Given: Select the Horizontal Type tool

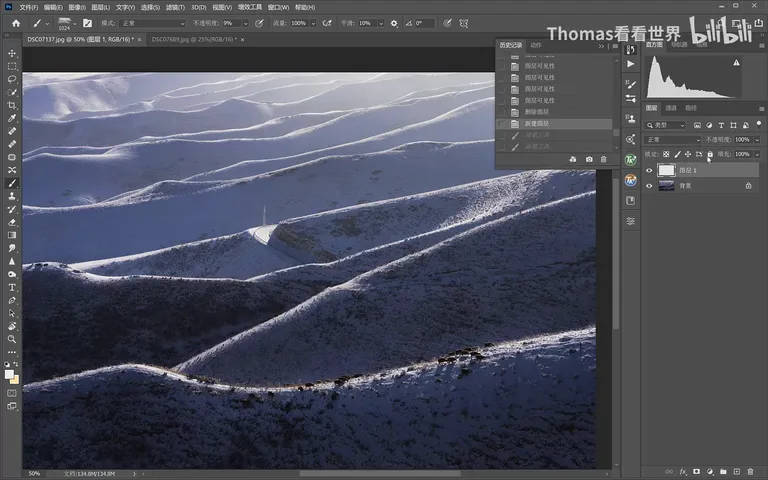Looking at the screenshot, I should pyautogui.click(x=12, y=287).
